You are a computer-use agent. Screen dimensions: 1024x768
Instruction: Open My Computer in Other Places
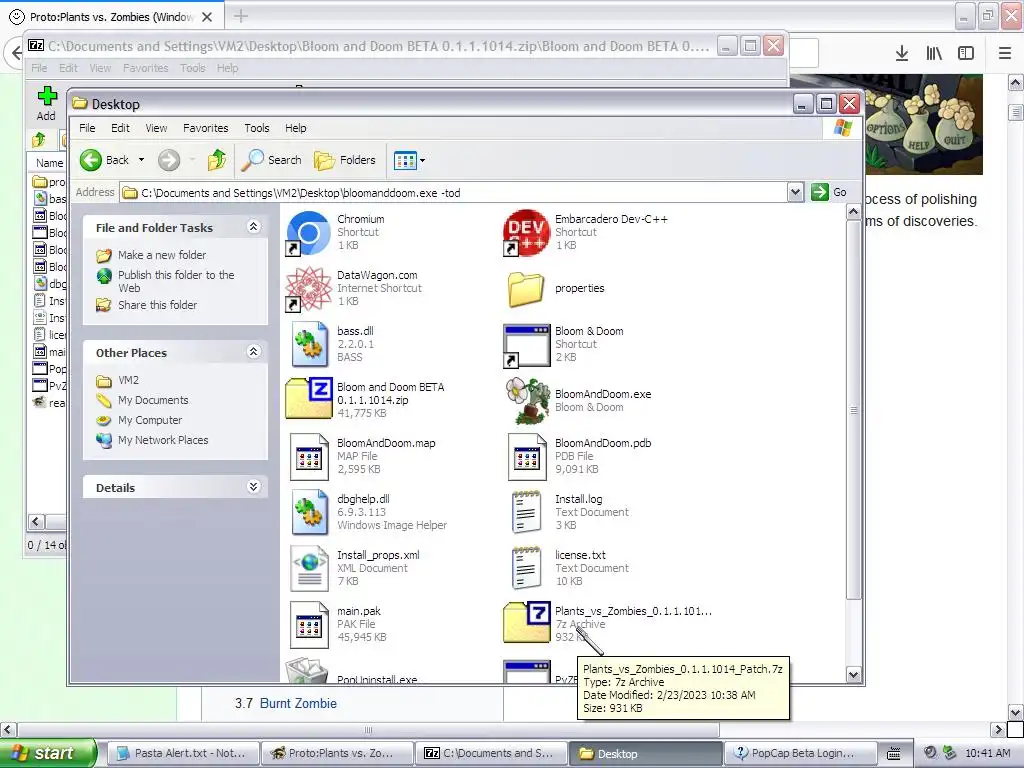pyautogui.click(x=150, y=420)
